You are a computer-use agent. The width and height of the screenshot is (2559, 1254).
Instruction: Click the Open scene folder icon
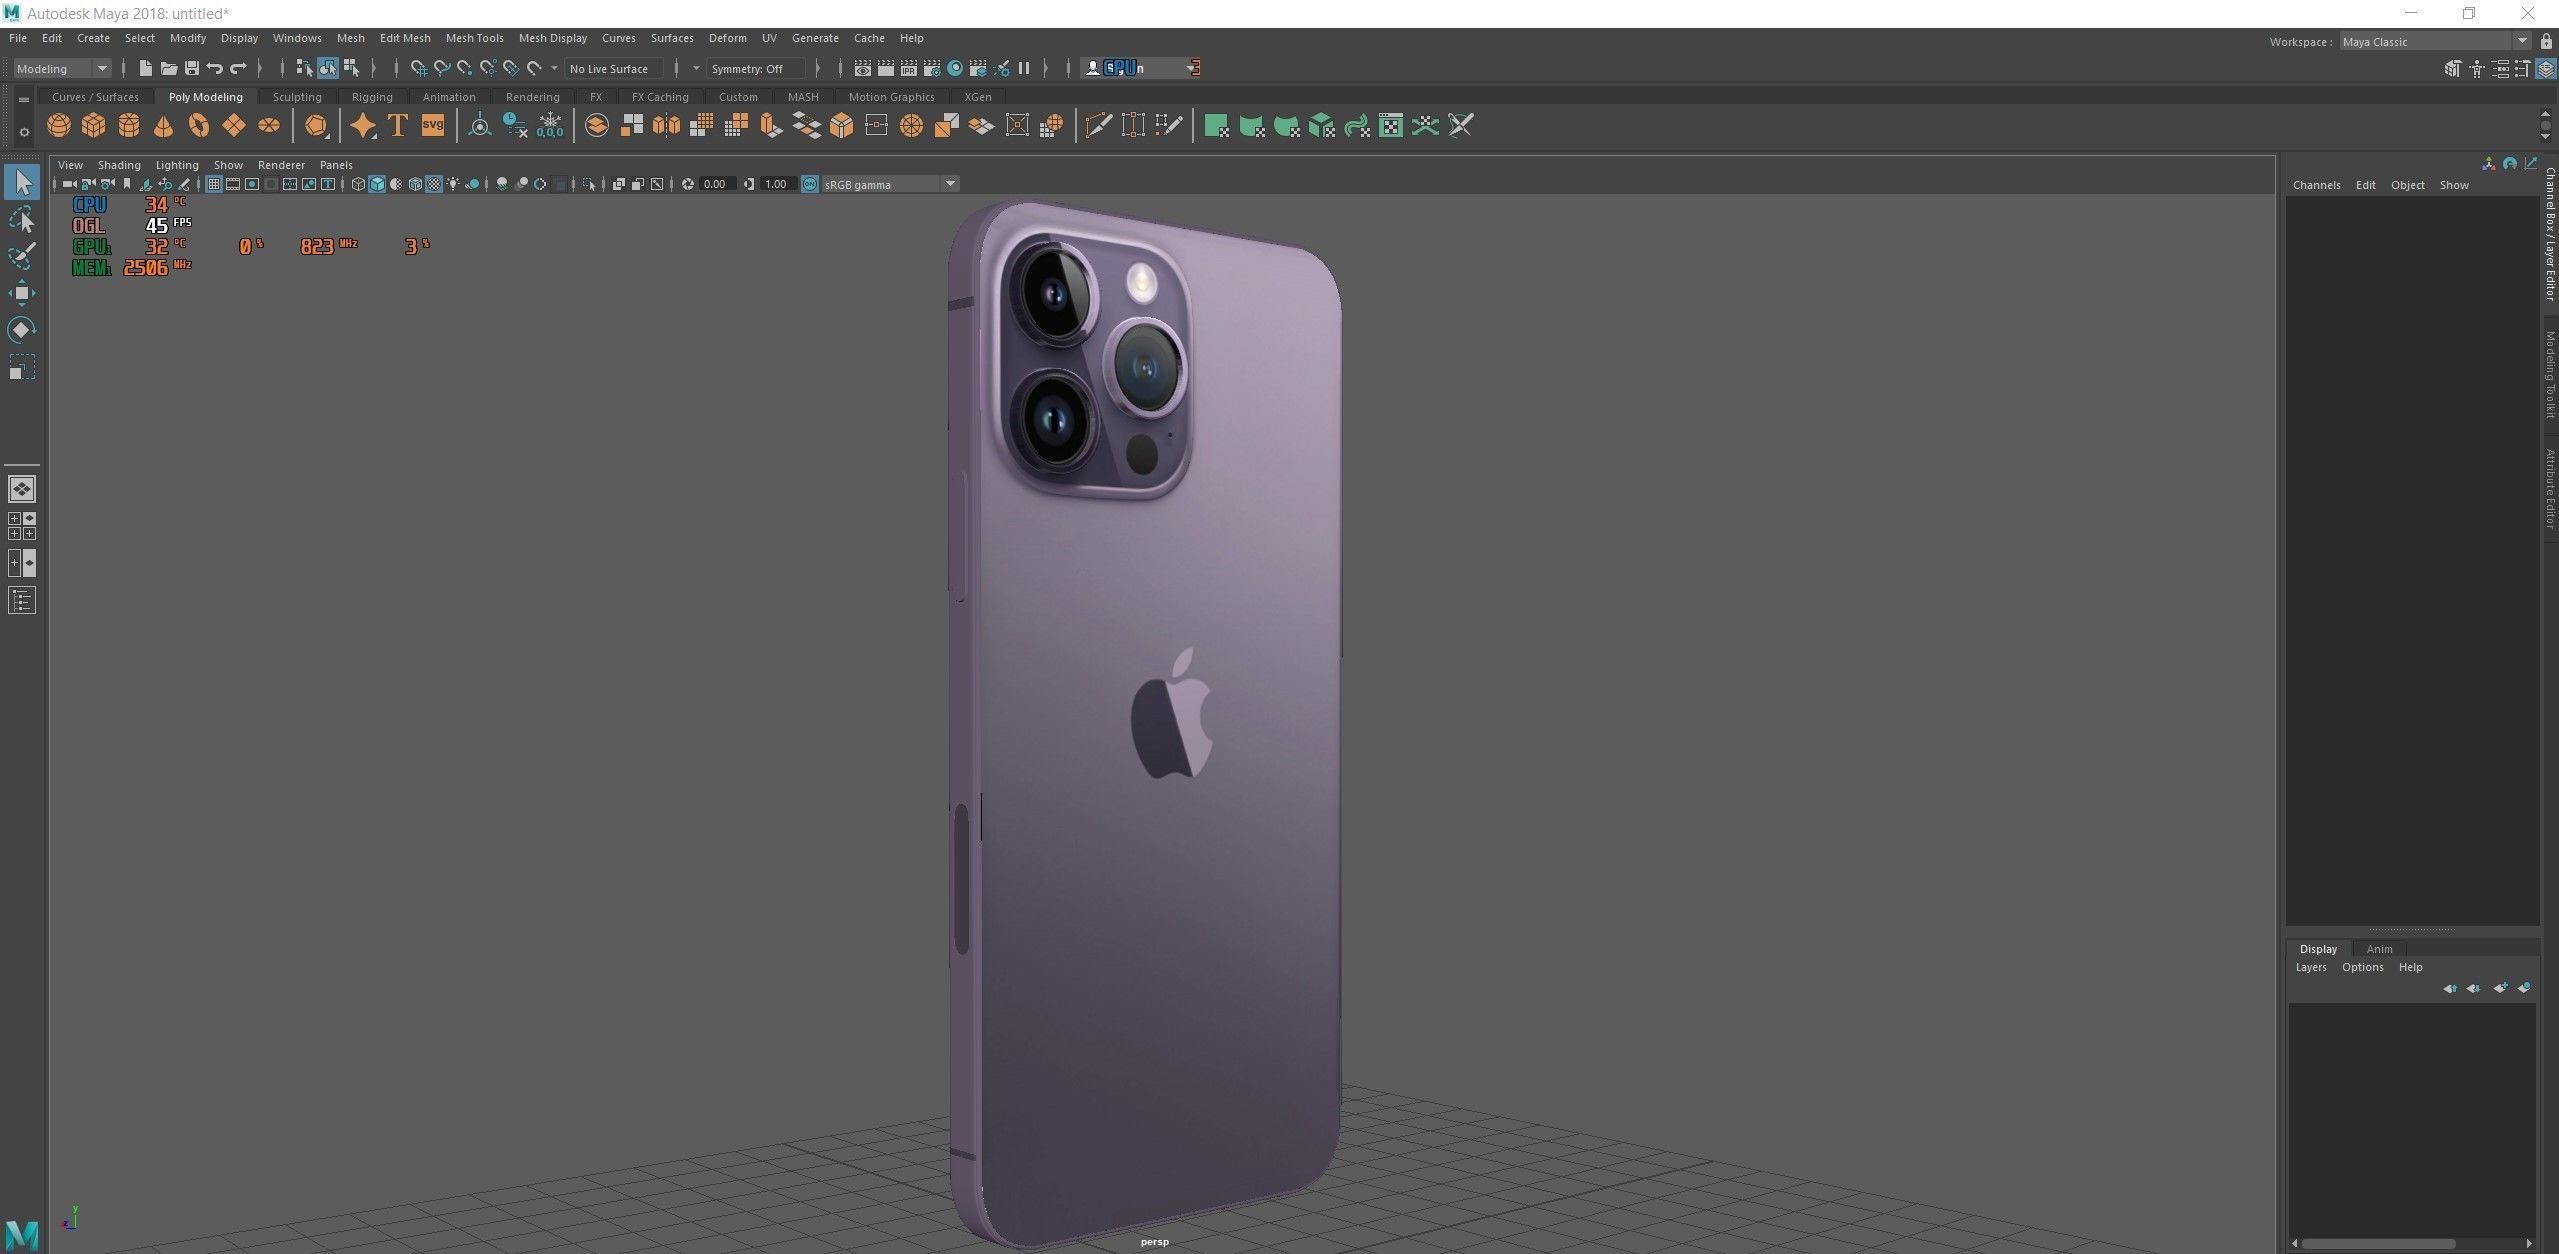[169, 68]
